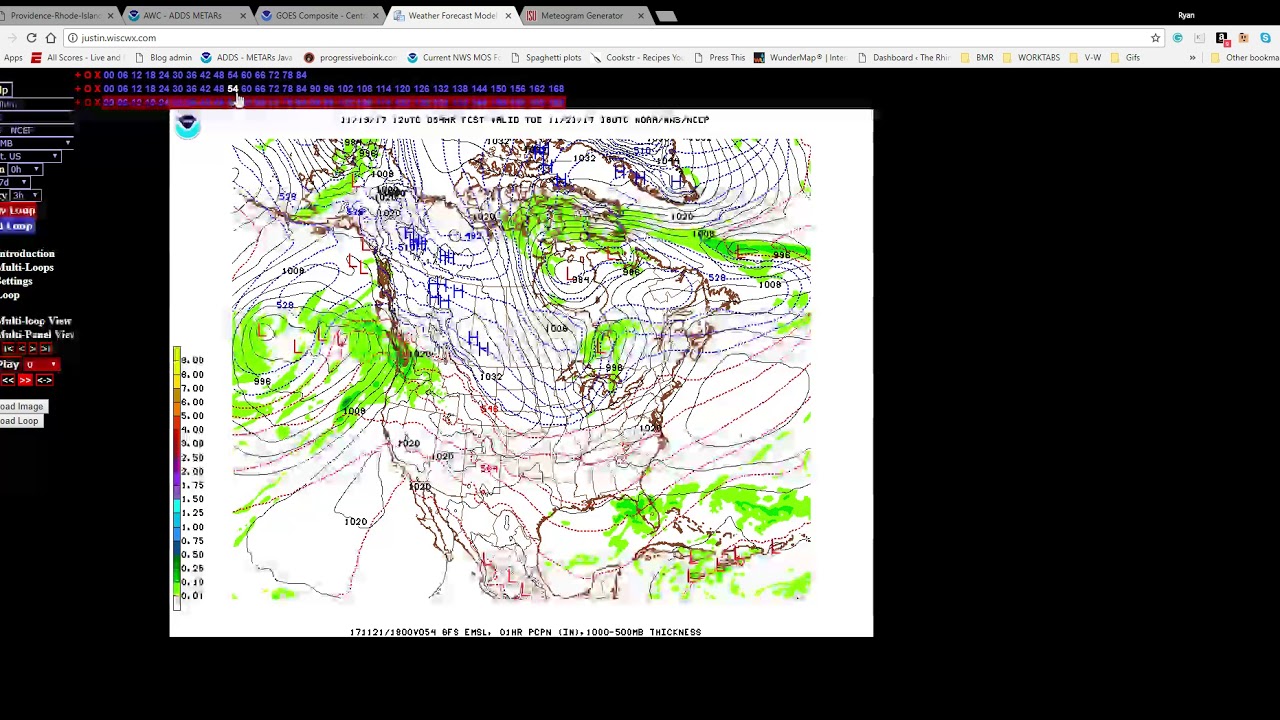Set rock mode with the <-> button
Screen dimensions: 1280x720
point(44,380)
